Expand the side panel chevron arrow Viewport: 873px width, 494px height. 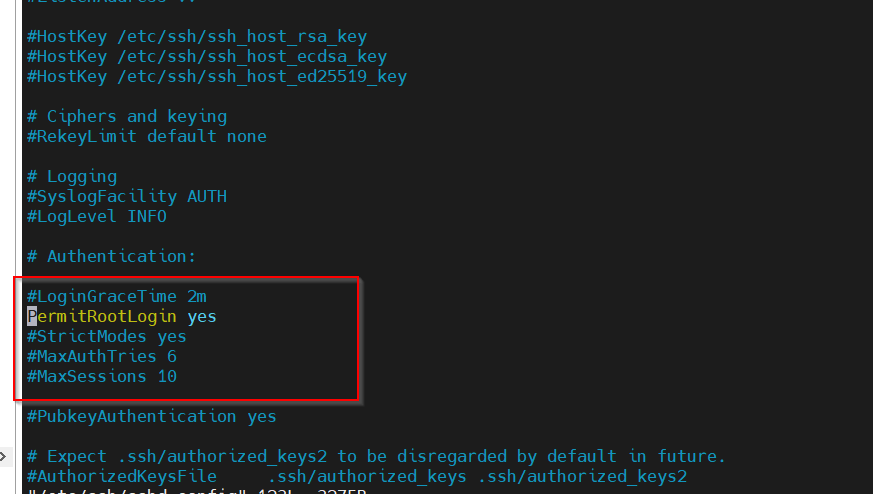coord(3,457)
